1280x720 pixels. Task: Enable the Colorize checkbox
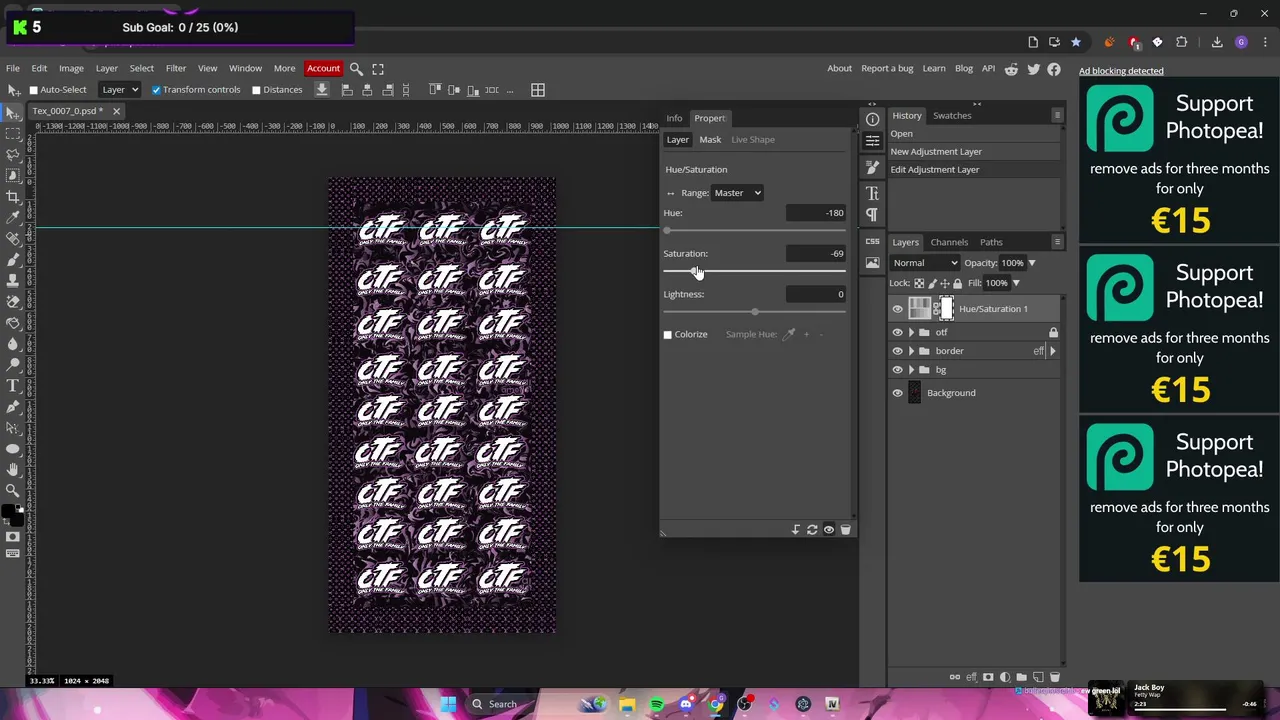(668, 335)
